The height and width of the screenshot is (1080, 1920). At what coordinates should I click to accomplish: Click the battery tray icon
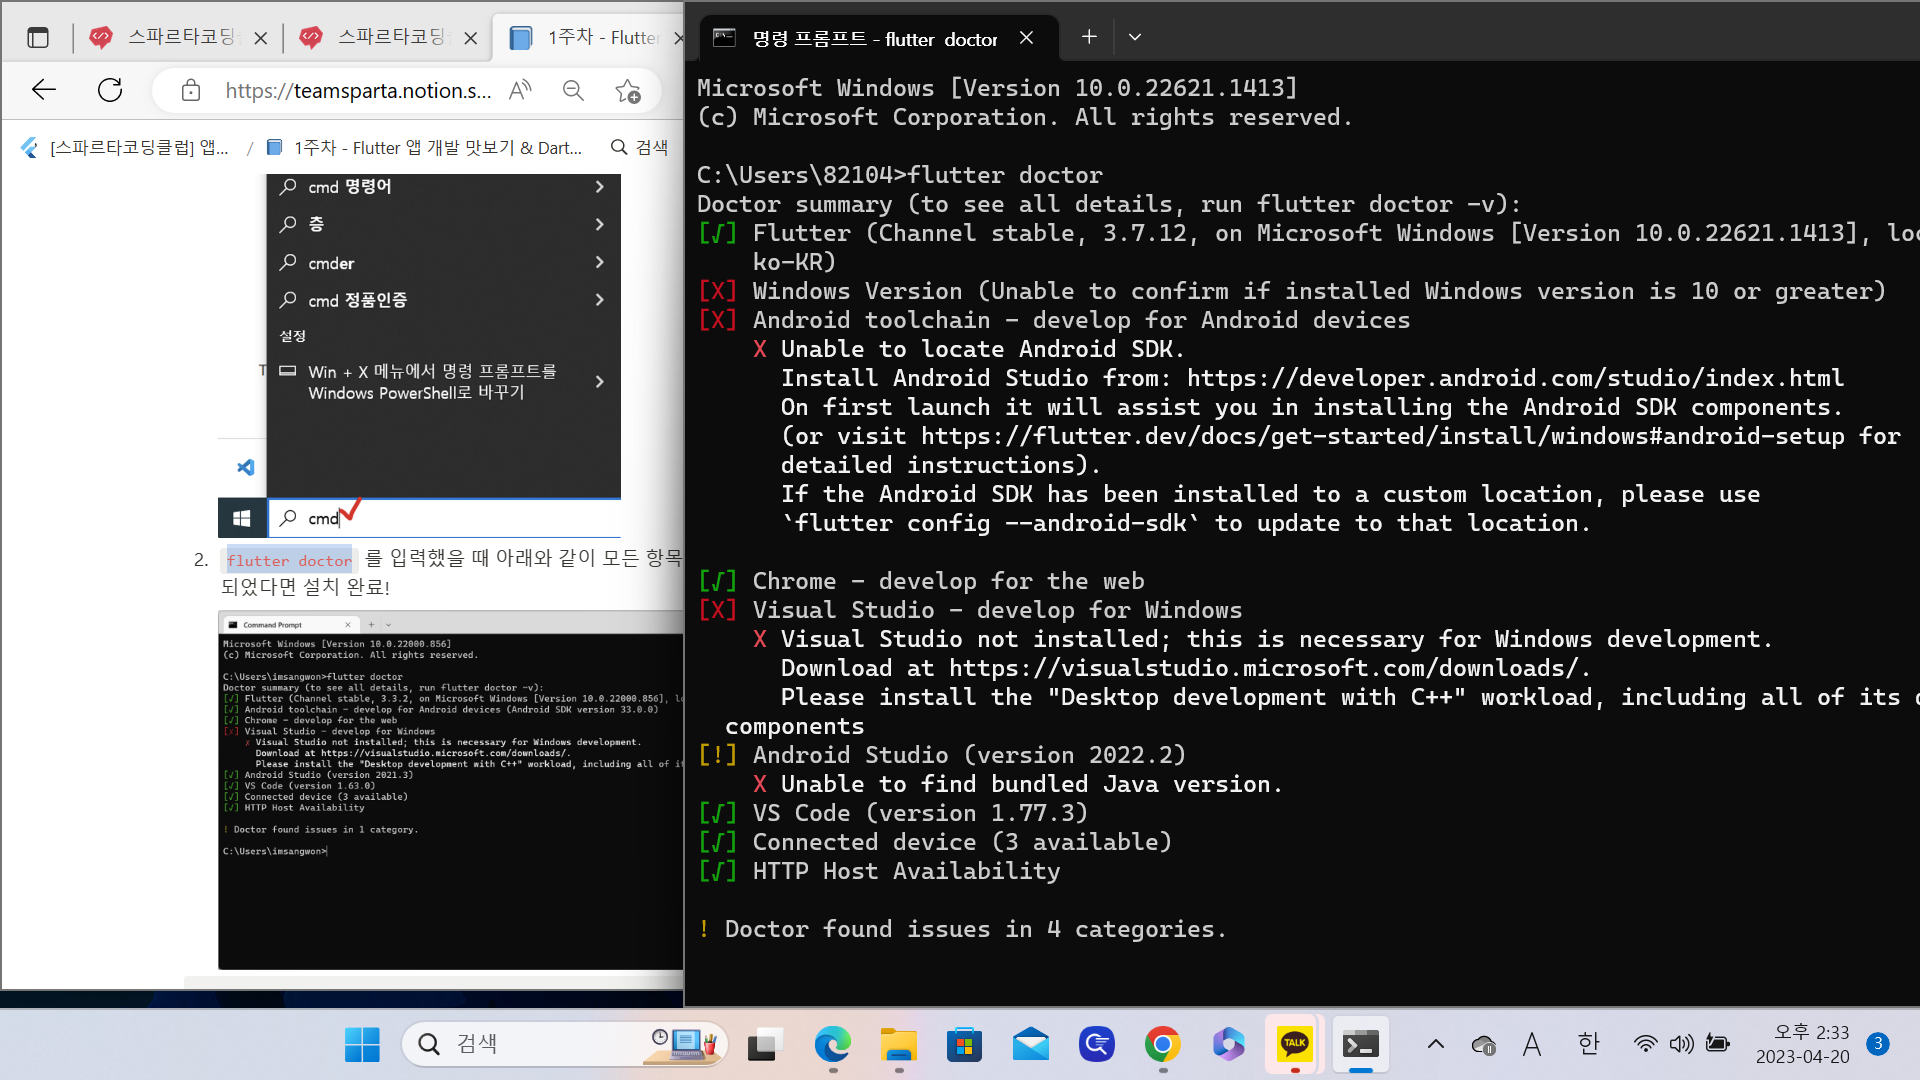1718,1044
